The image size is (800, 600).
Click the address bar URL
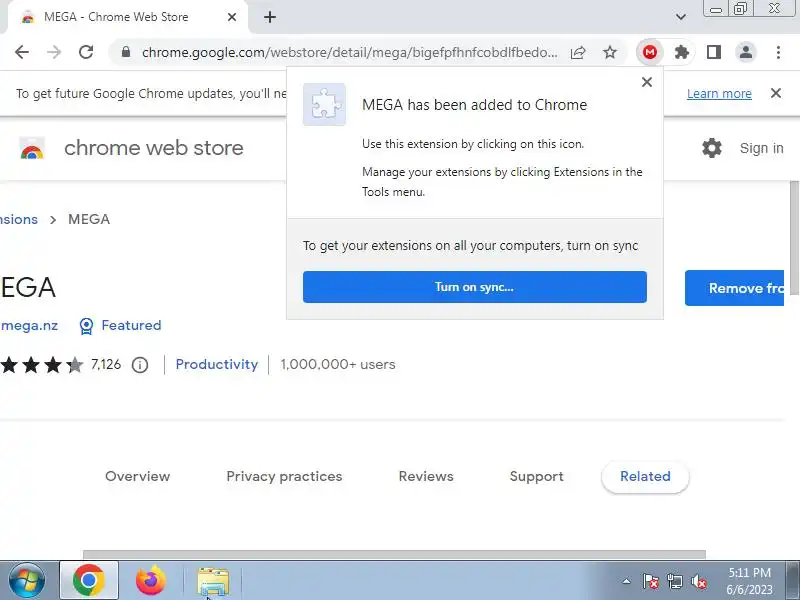[x=349, y=52]
